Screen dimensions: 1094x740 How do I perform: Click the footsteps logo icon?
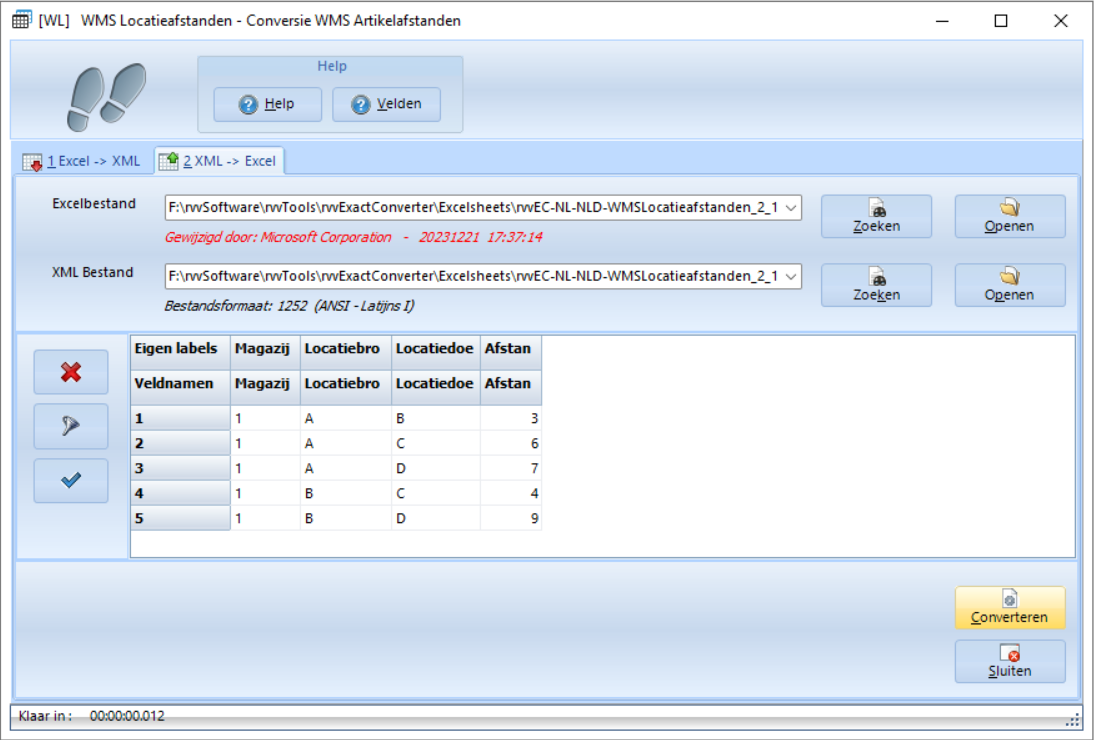(x=105, y=97)
